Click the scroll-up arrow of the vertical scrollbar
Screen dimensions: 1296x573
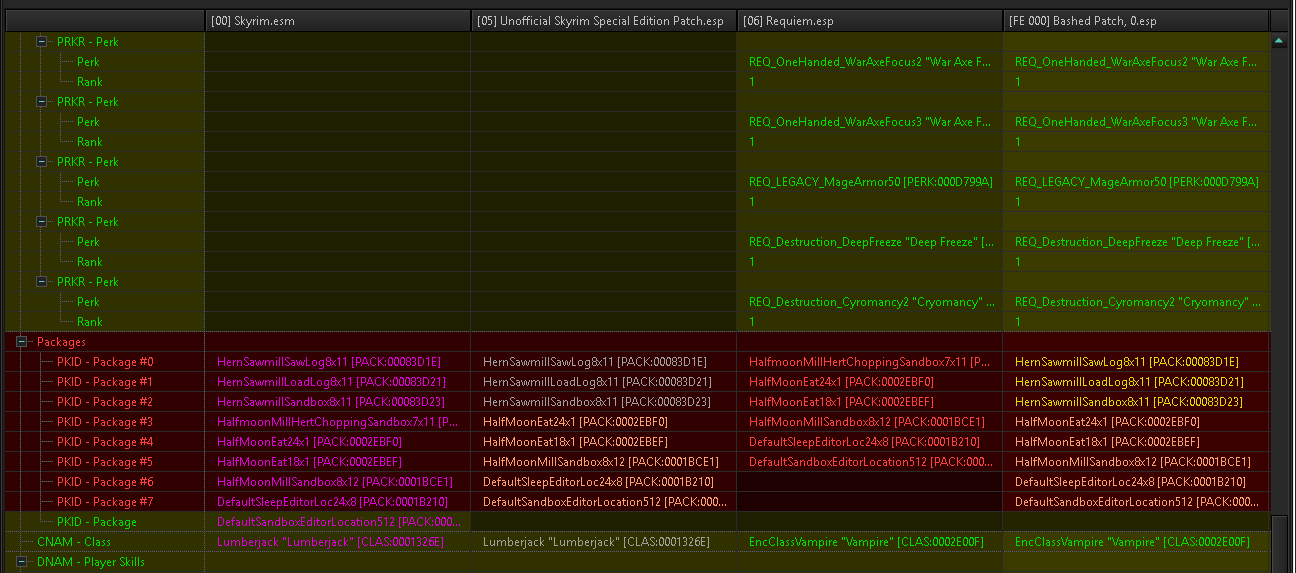click(1279, 41)
